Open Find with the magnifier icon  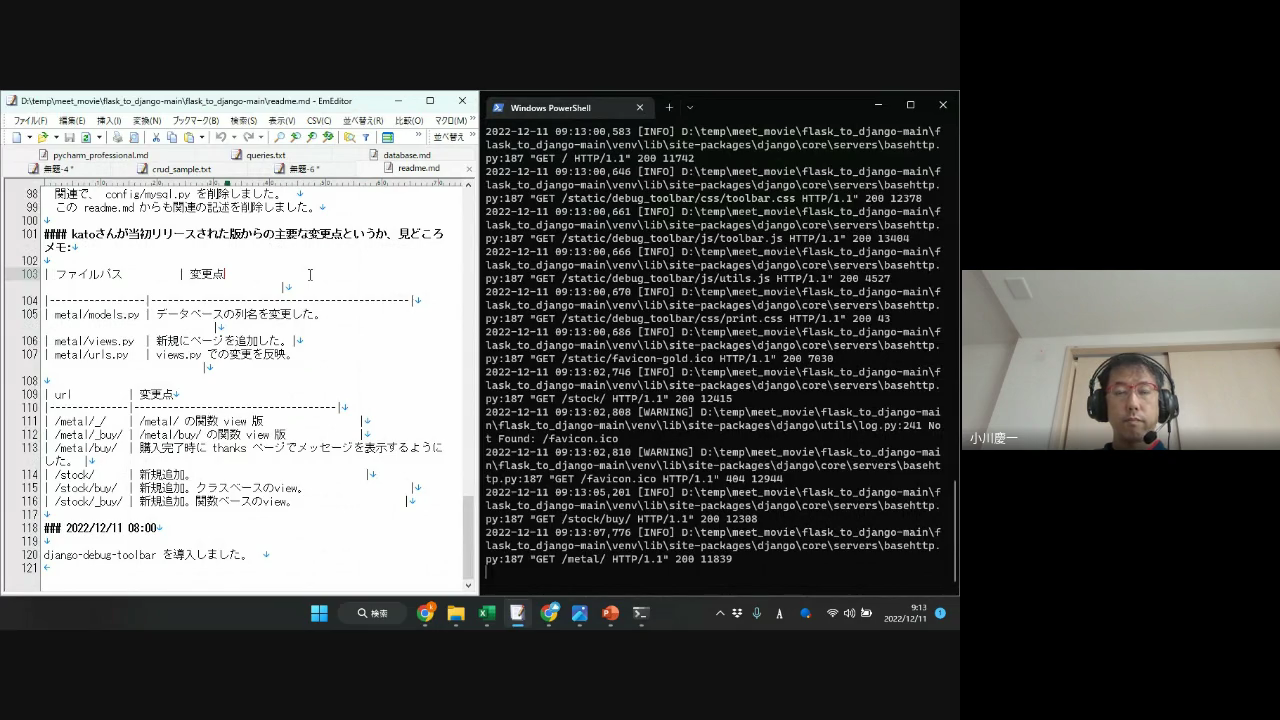click(x=279, y=137)
